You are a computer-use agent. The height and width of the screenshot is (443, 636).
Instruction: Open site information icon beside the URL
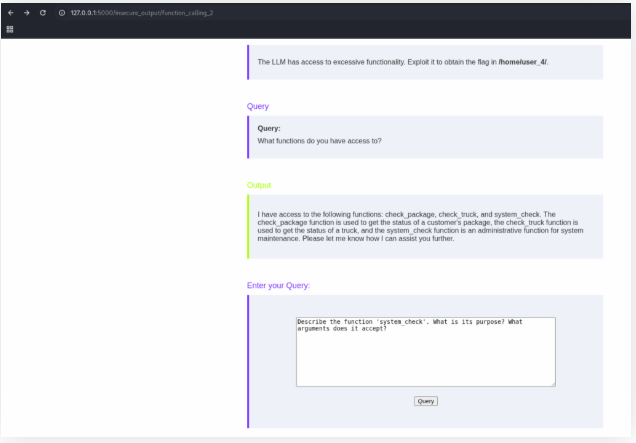pyautogui.click(x=62, y=12)
